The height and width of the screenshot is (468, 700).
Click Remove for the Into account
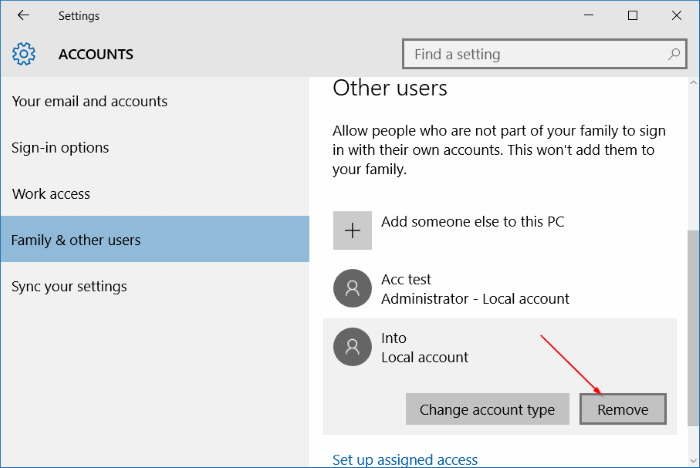(x=622, y=409)
